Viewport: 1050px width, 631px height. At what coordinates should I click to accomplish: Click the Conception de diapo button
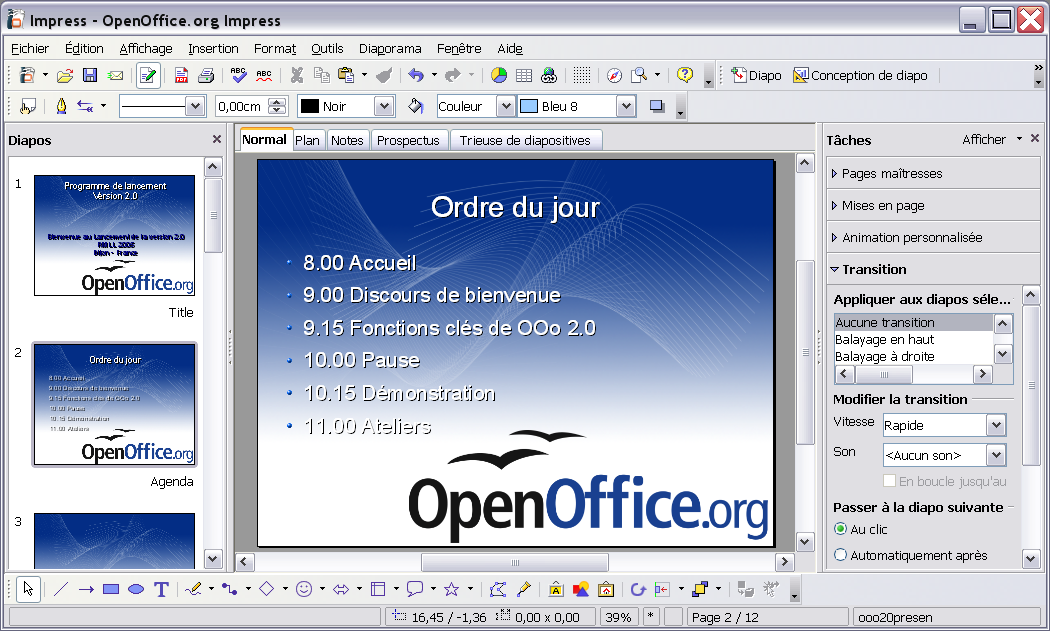tap(860, 76)
